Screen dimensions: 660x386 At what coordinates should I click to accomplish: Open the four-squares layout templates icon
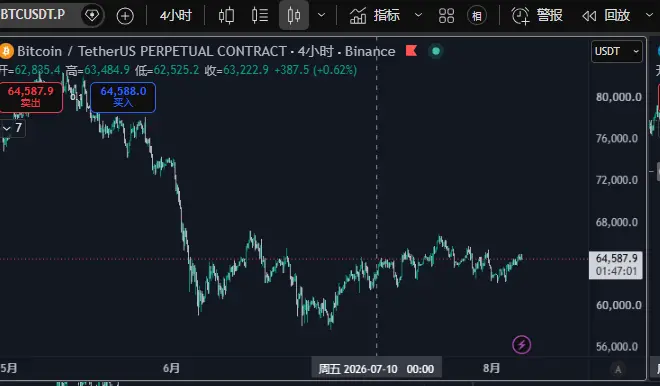click(446, 16)
